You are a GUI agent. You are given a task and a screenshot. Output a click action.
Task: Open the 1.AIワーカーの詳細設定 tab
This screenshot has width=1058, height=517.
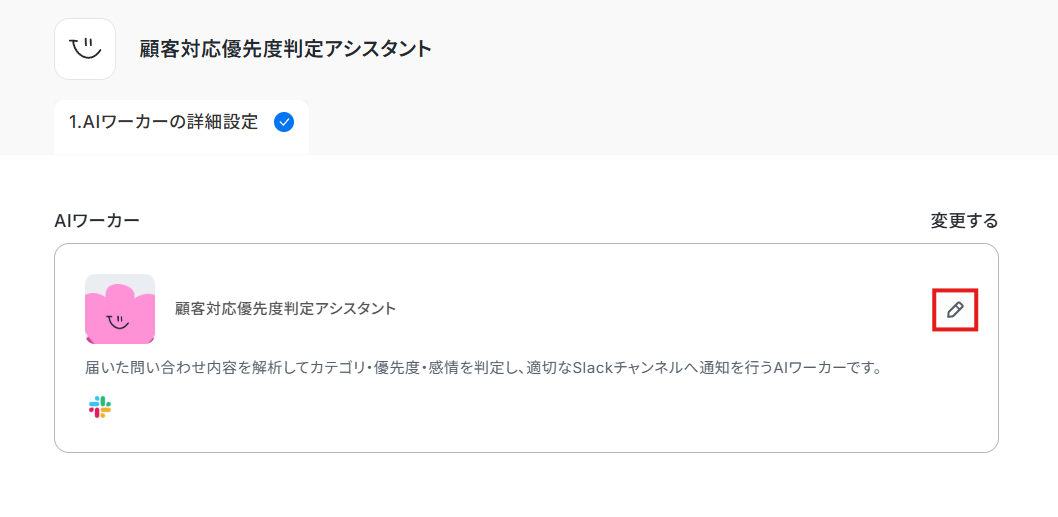click(182, 126)
